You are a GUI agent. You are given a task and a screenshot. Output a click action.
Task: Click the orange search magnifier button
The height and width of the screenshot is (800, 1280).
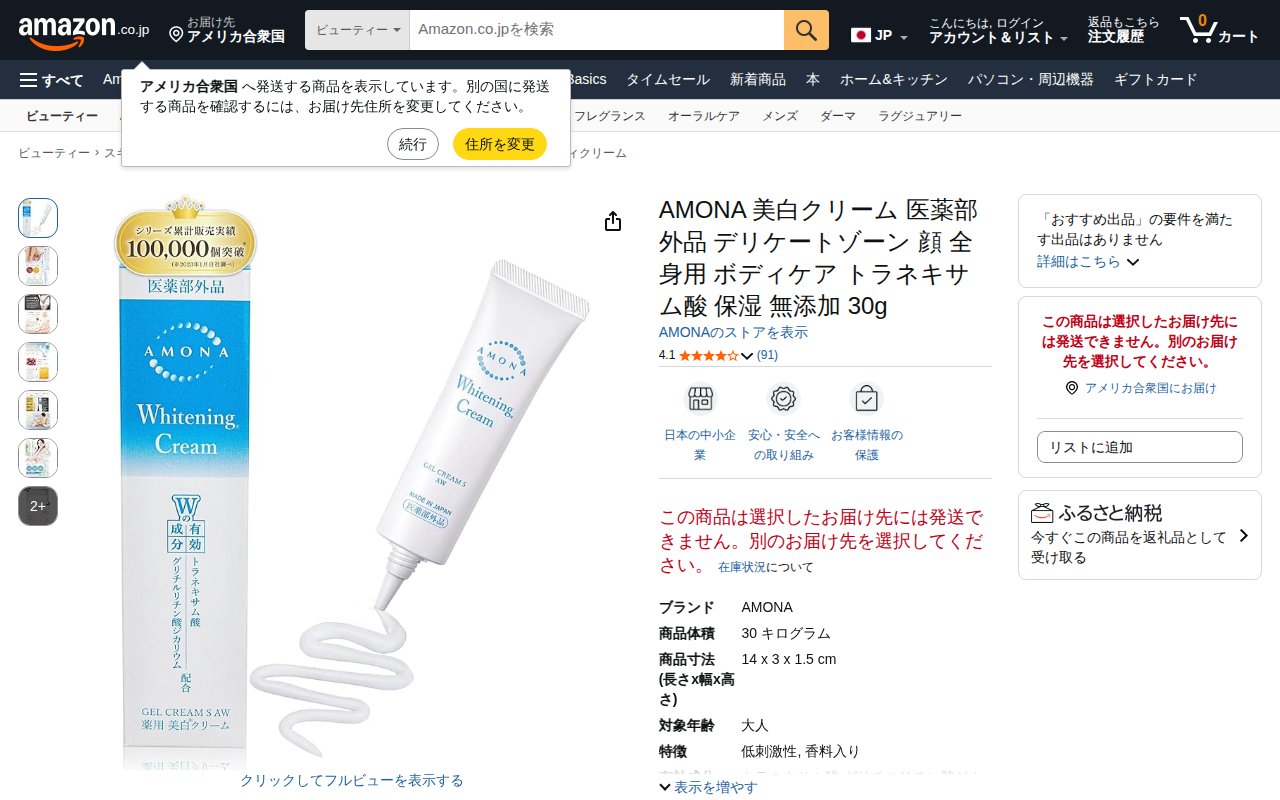tap(806, 30)
